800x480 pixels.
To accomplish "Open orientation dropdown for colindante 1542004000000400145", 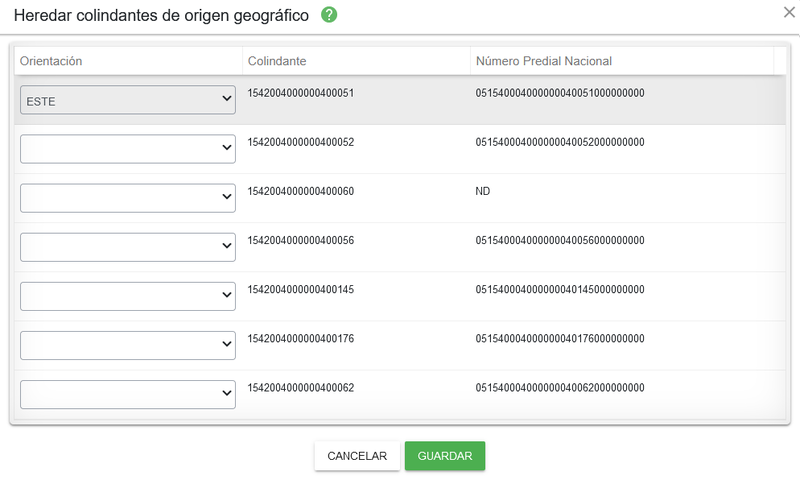I will pos(128,296).
